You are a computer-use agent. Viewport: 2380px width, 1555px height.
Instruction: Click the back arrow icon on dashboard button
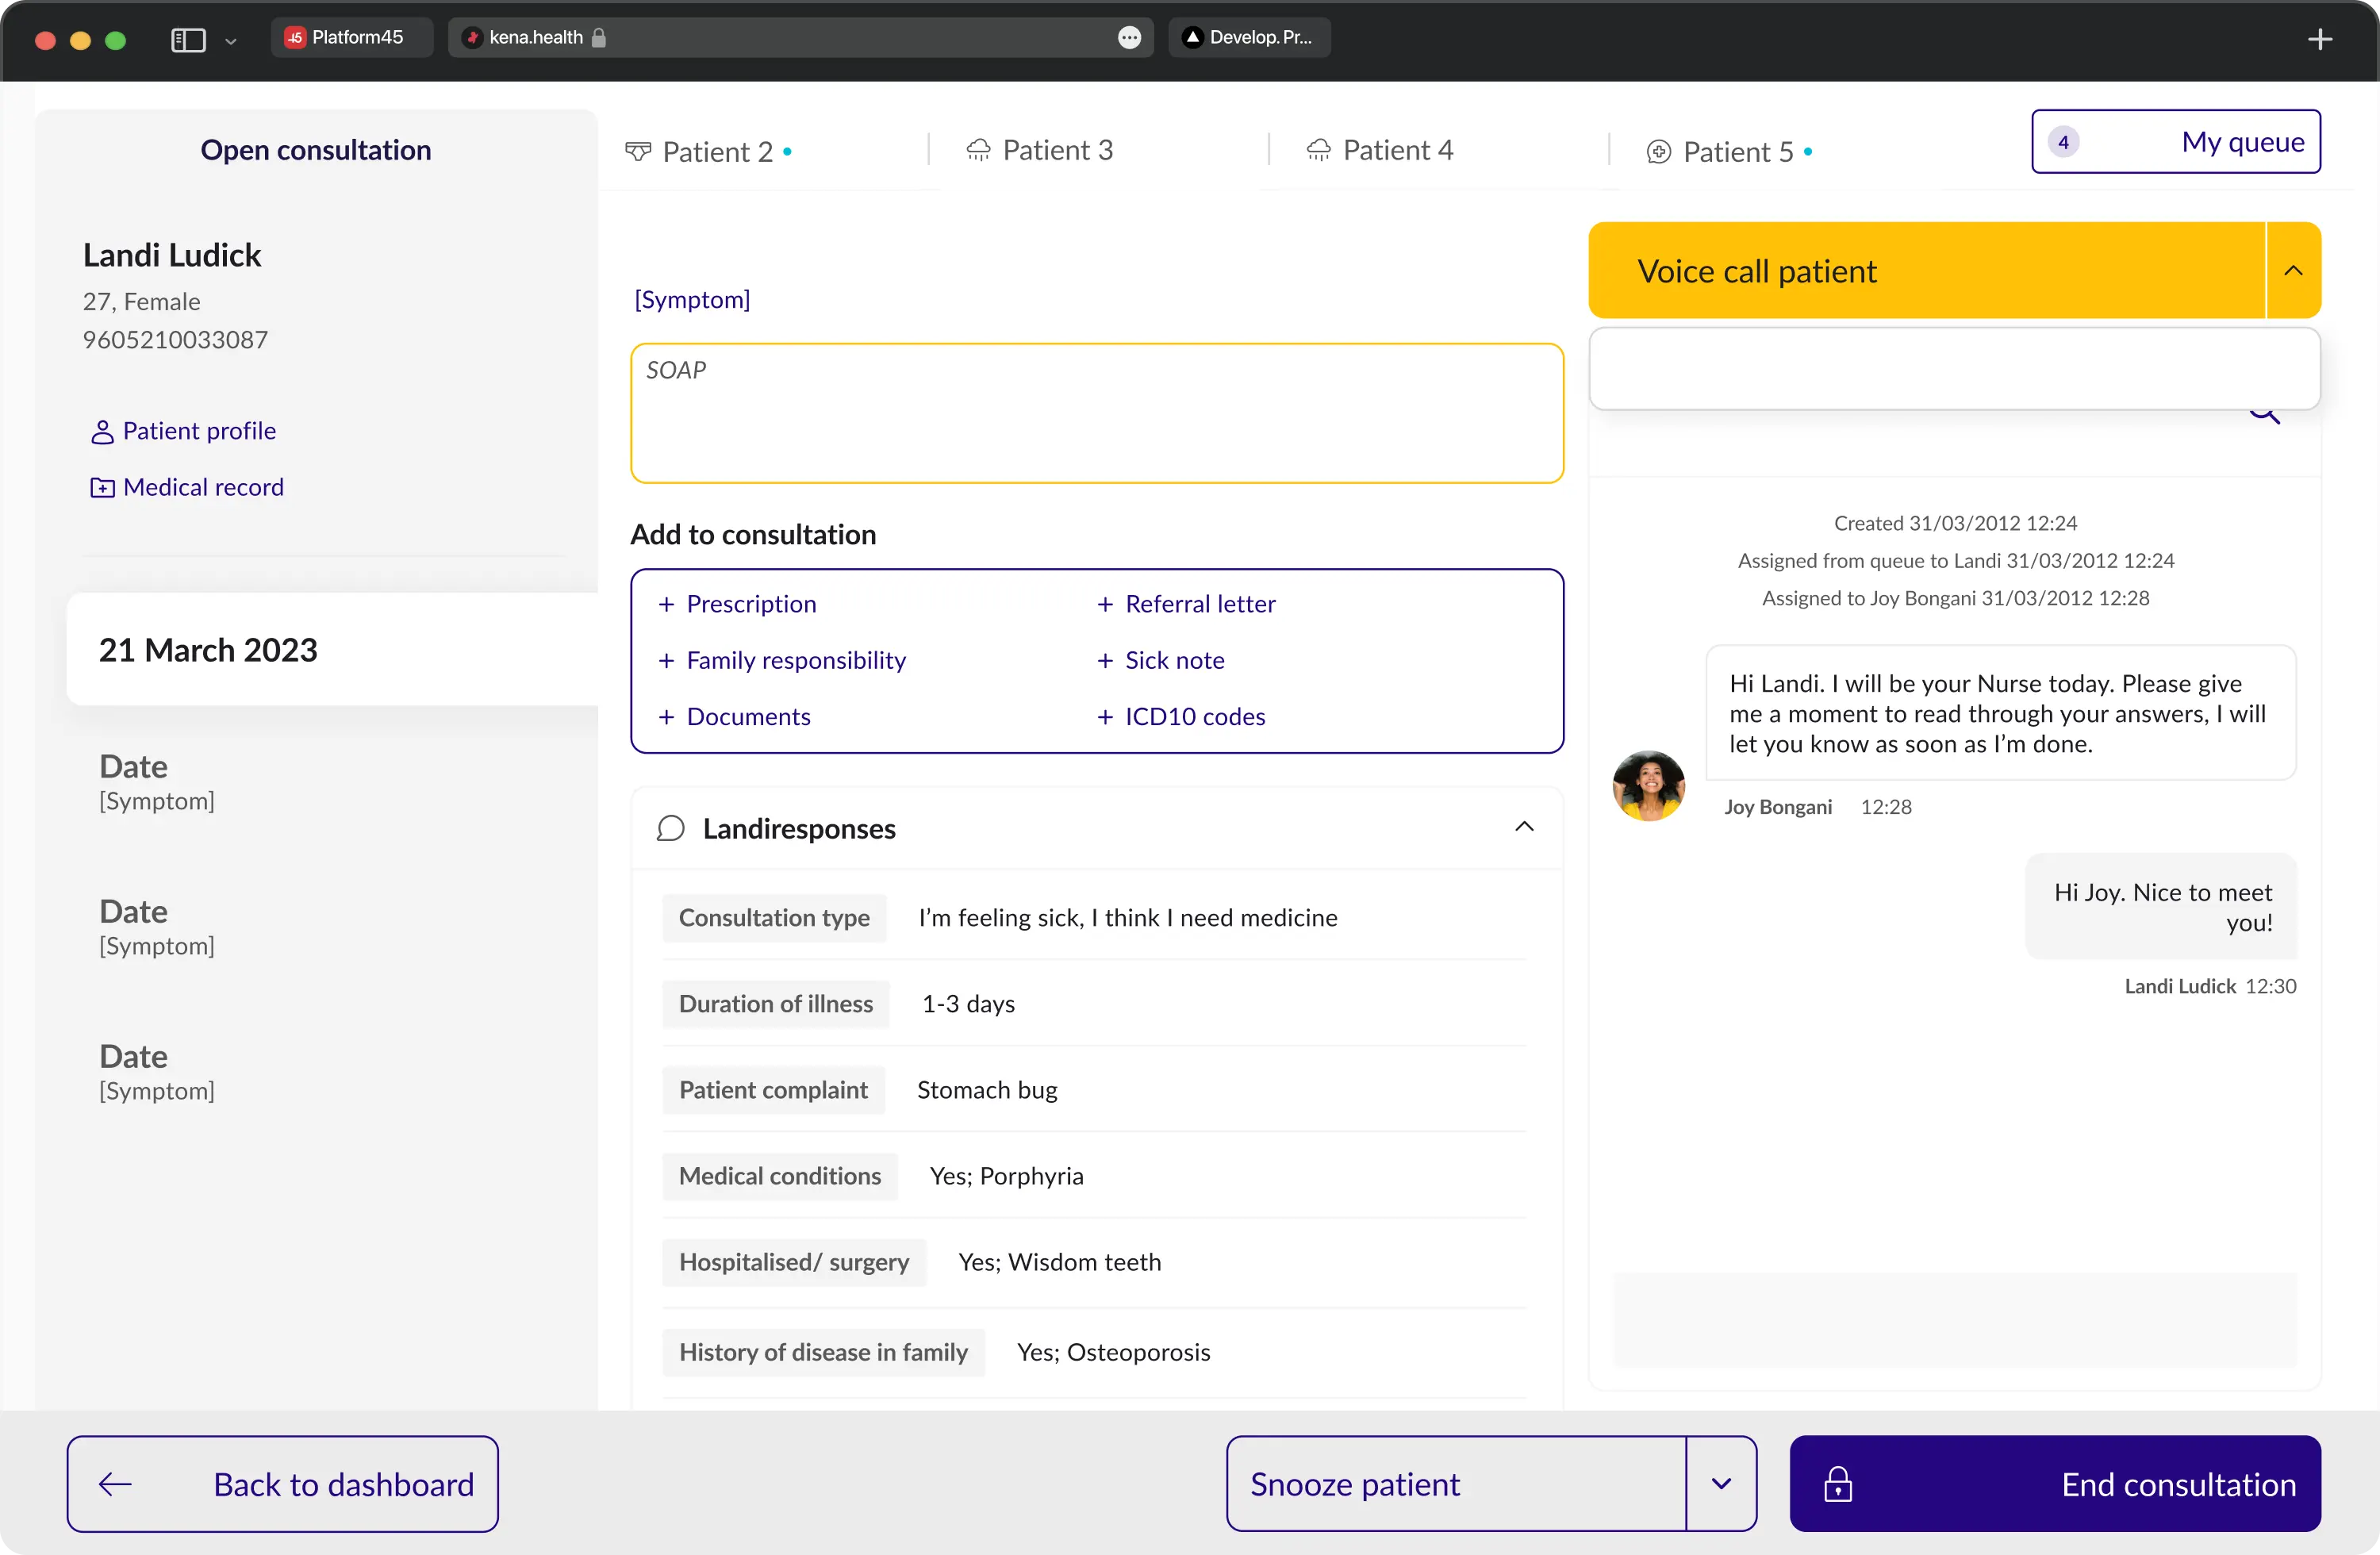pos(115,1484)
